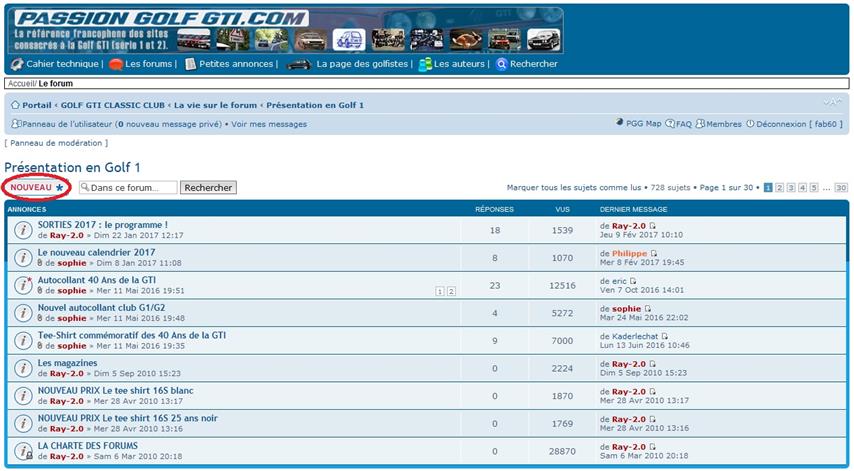854x471 pixels.
Task: Open GOLF GTI CLASSIC CLUB breadcrumb
Action: pos(113,105)
